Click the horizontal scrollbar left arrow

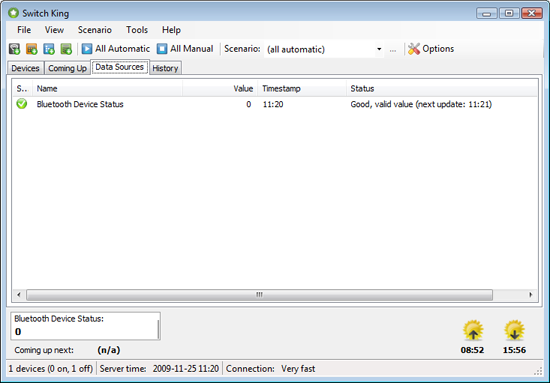[x=19, y=295]
